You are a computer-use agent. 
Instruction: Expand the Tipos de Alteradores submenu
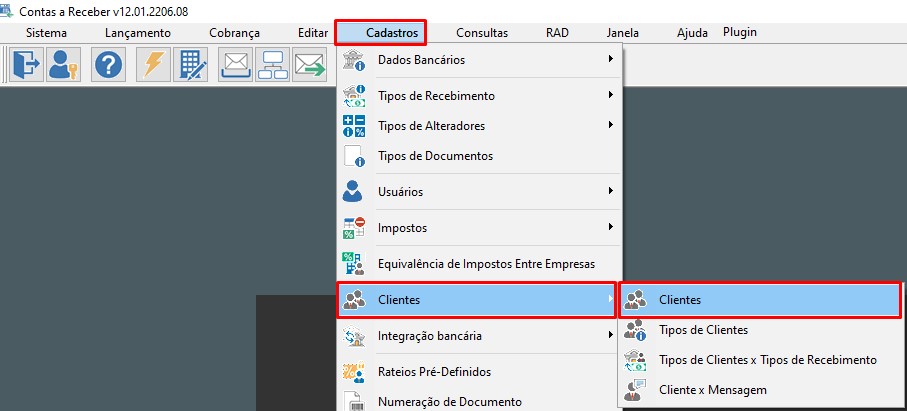click(478, 125)
